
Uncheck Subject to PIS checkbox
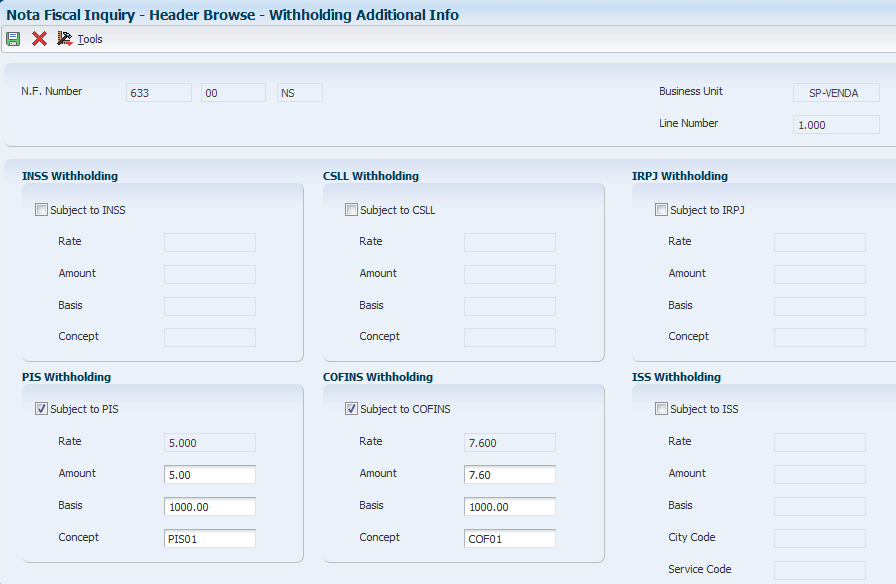pos(41,409)
